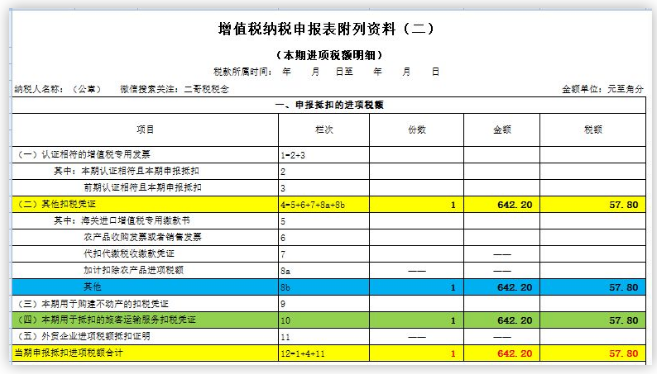This screenshot has width=657, height=374.
Task: Click the red 642.20 total amount cell
Action: click(502, 353)
